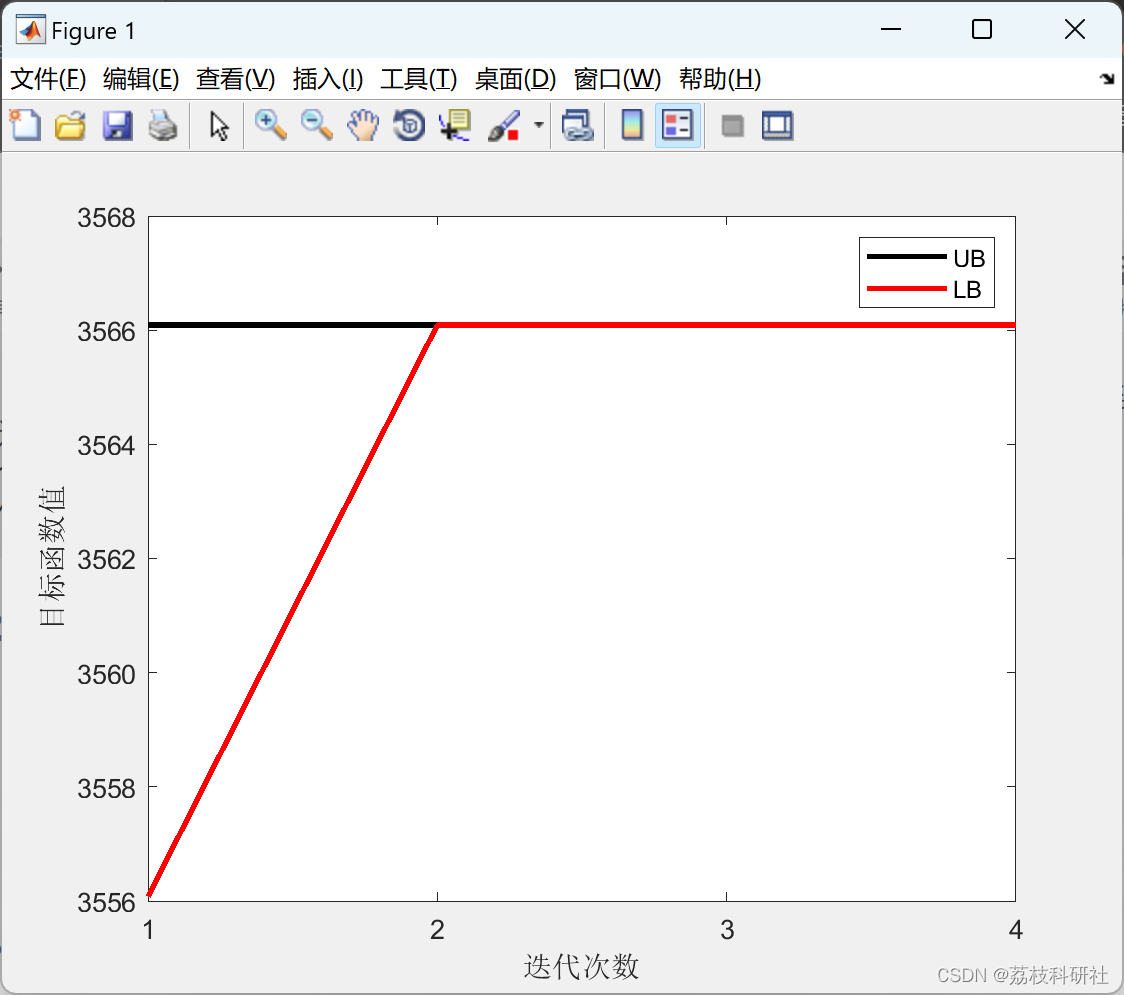Minimize the Figure 1 window

(890, 29)
